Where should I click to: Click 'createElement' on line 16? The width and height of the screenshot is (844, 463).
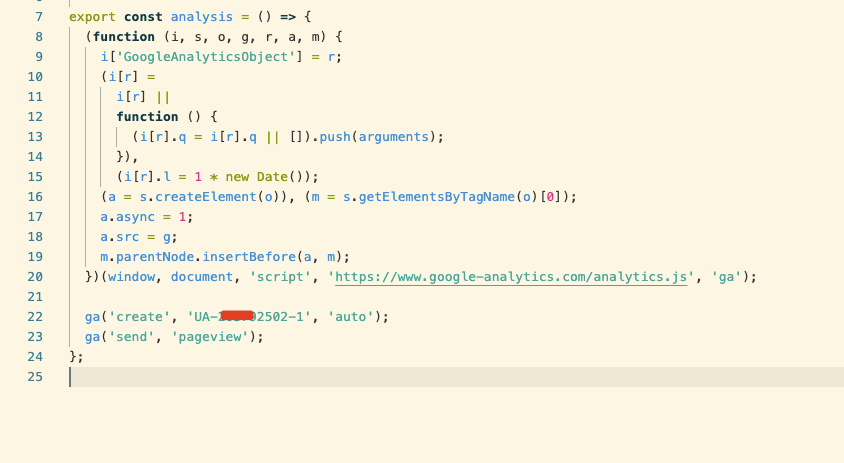[206, 197]
